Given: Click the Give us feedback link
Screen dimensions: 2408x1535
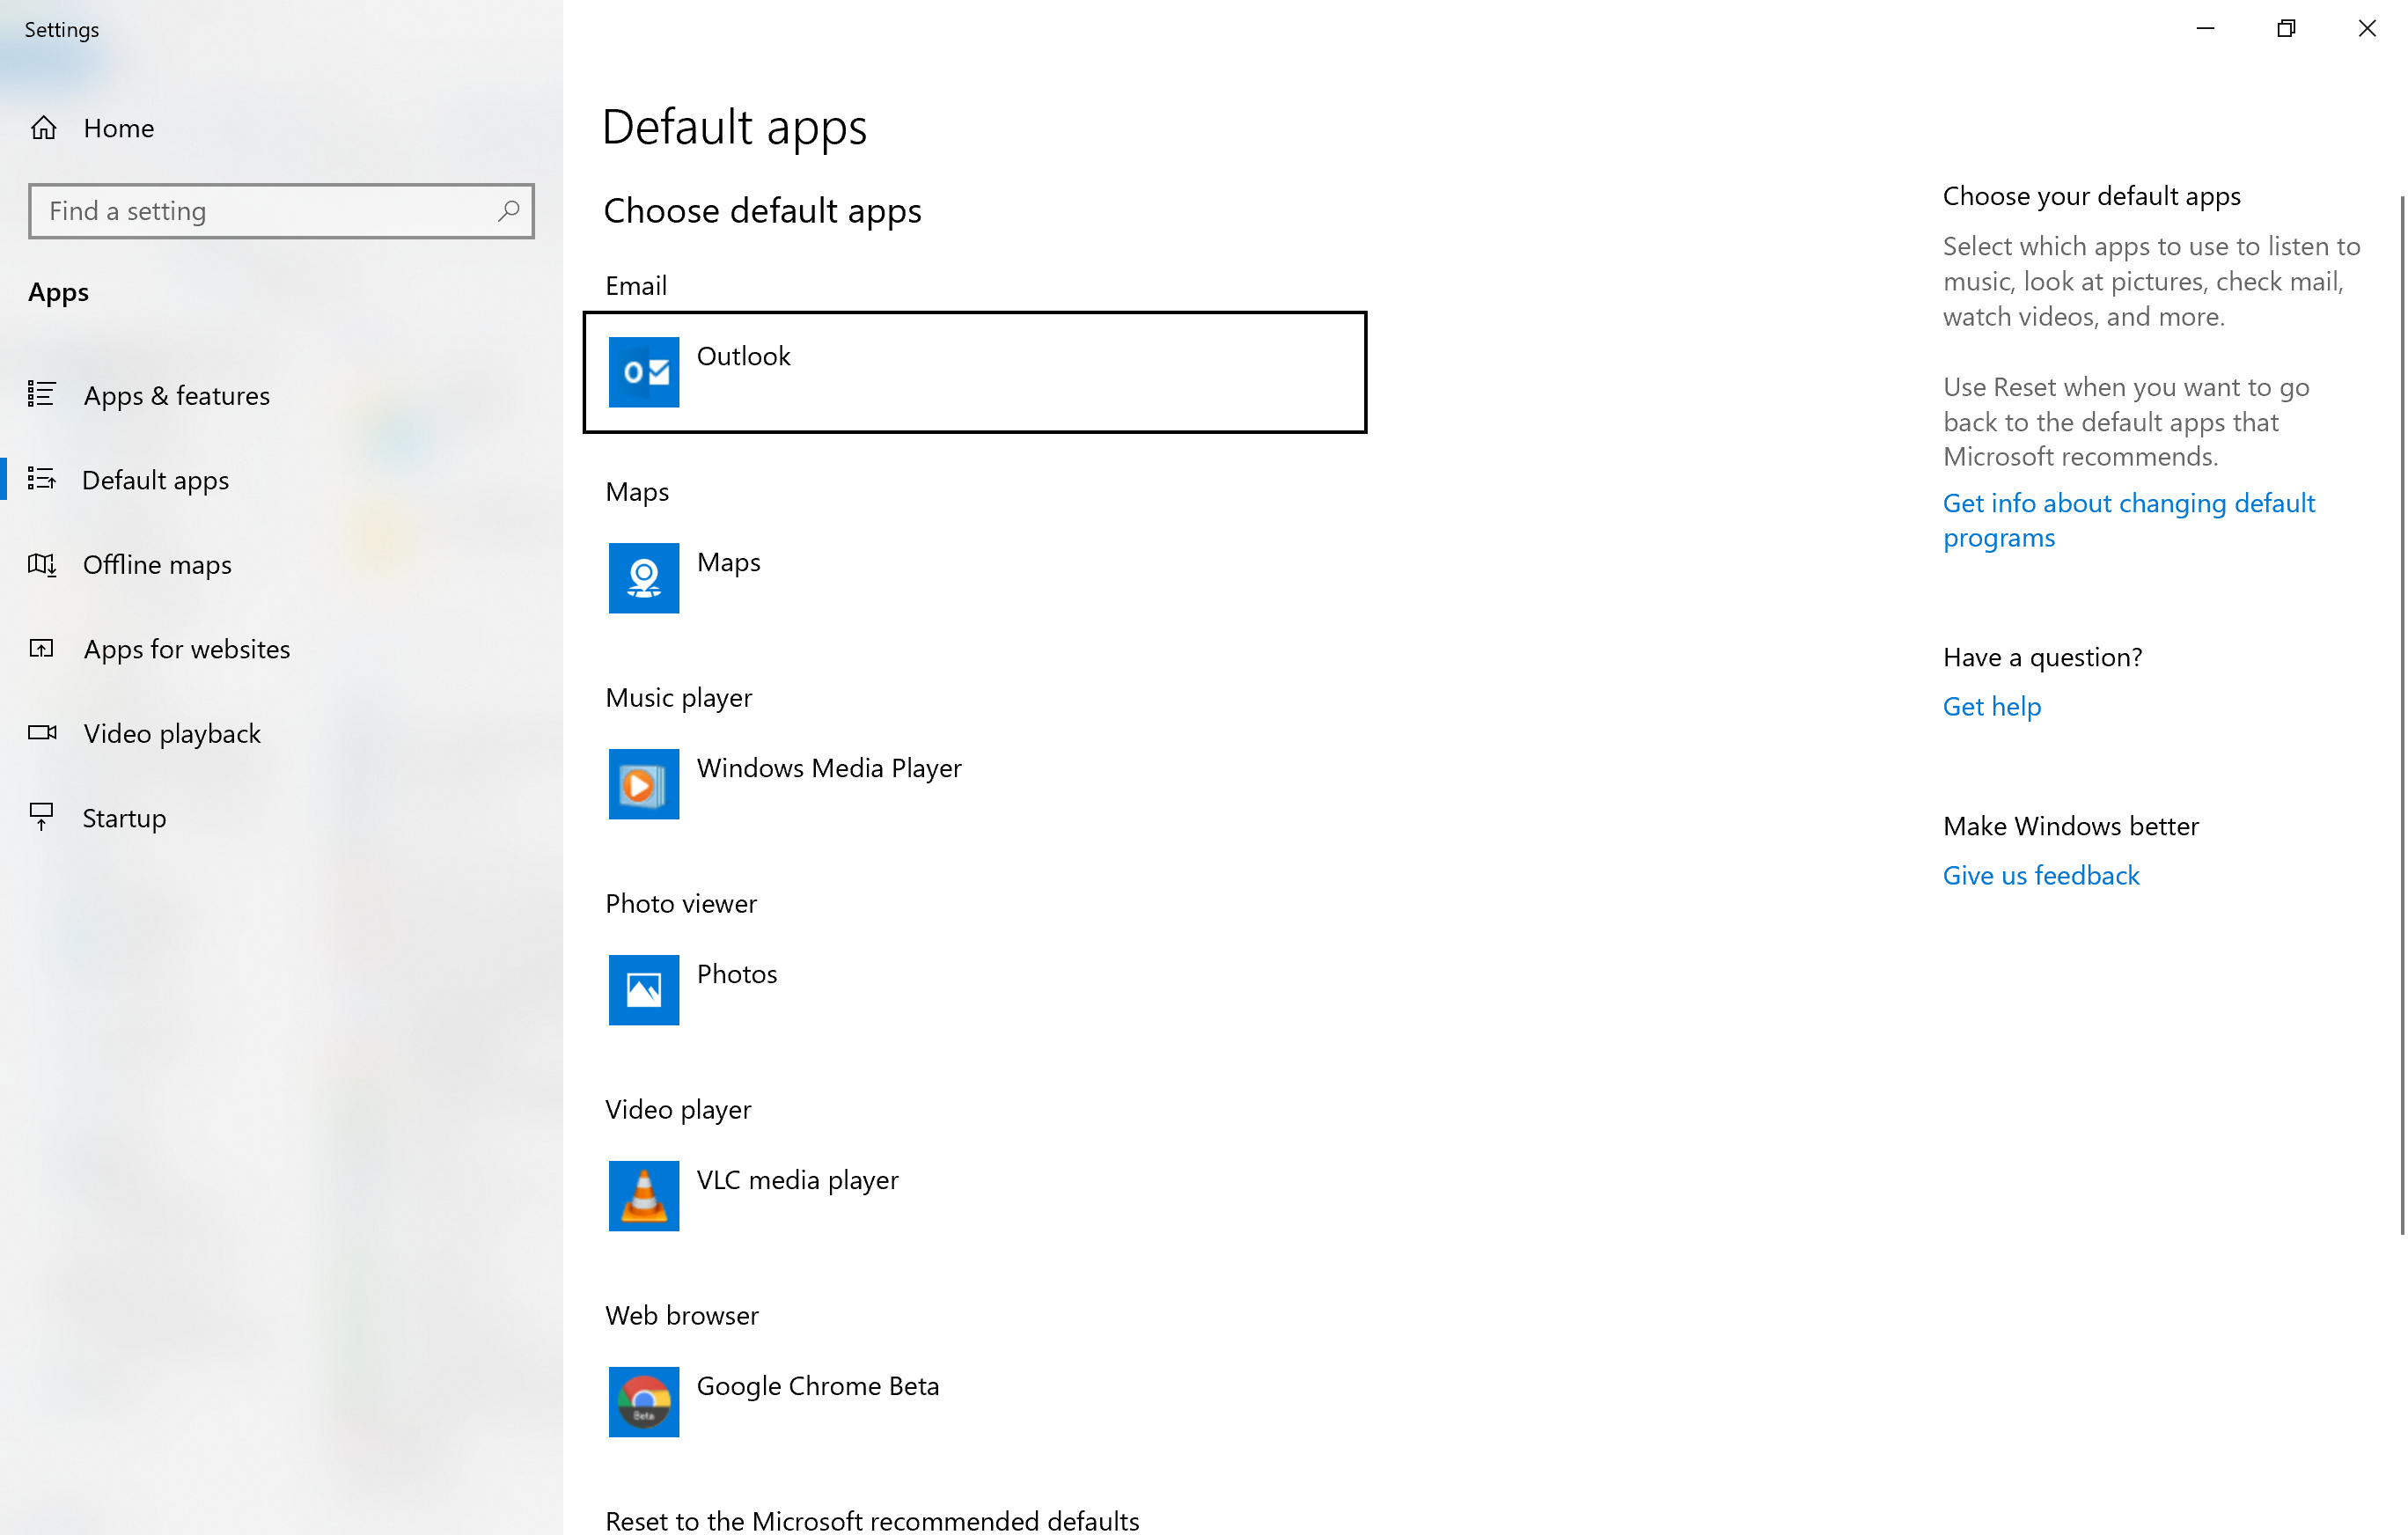Looking at the screenshot, I should click(2041, 875).
